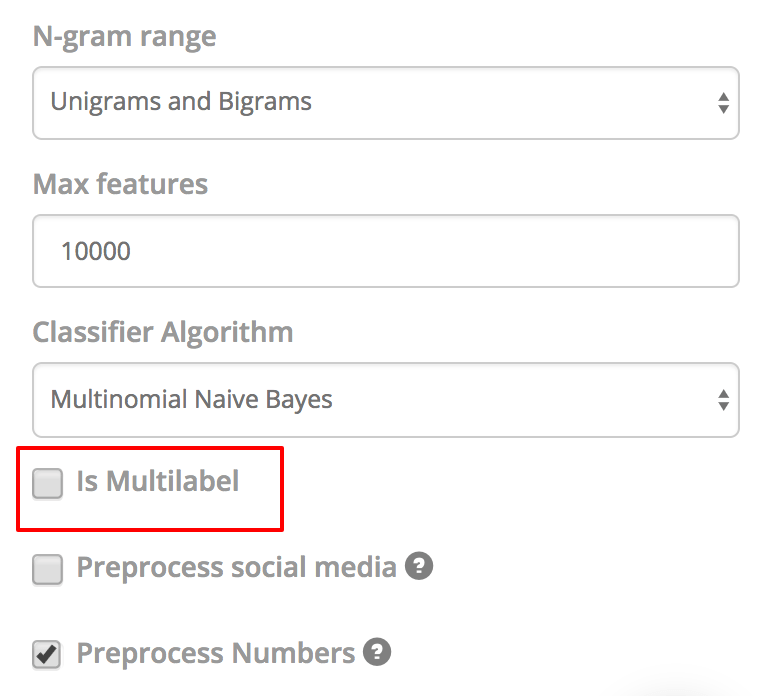Open help for Preprocess social media
The height and width of the screenshot is (696, 768).
point(420,567)
